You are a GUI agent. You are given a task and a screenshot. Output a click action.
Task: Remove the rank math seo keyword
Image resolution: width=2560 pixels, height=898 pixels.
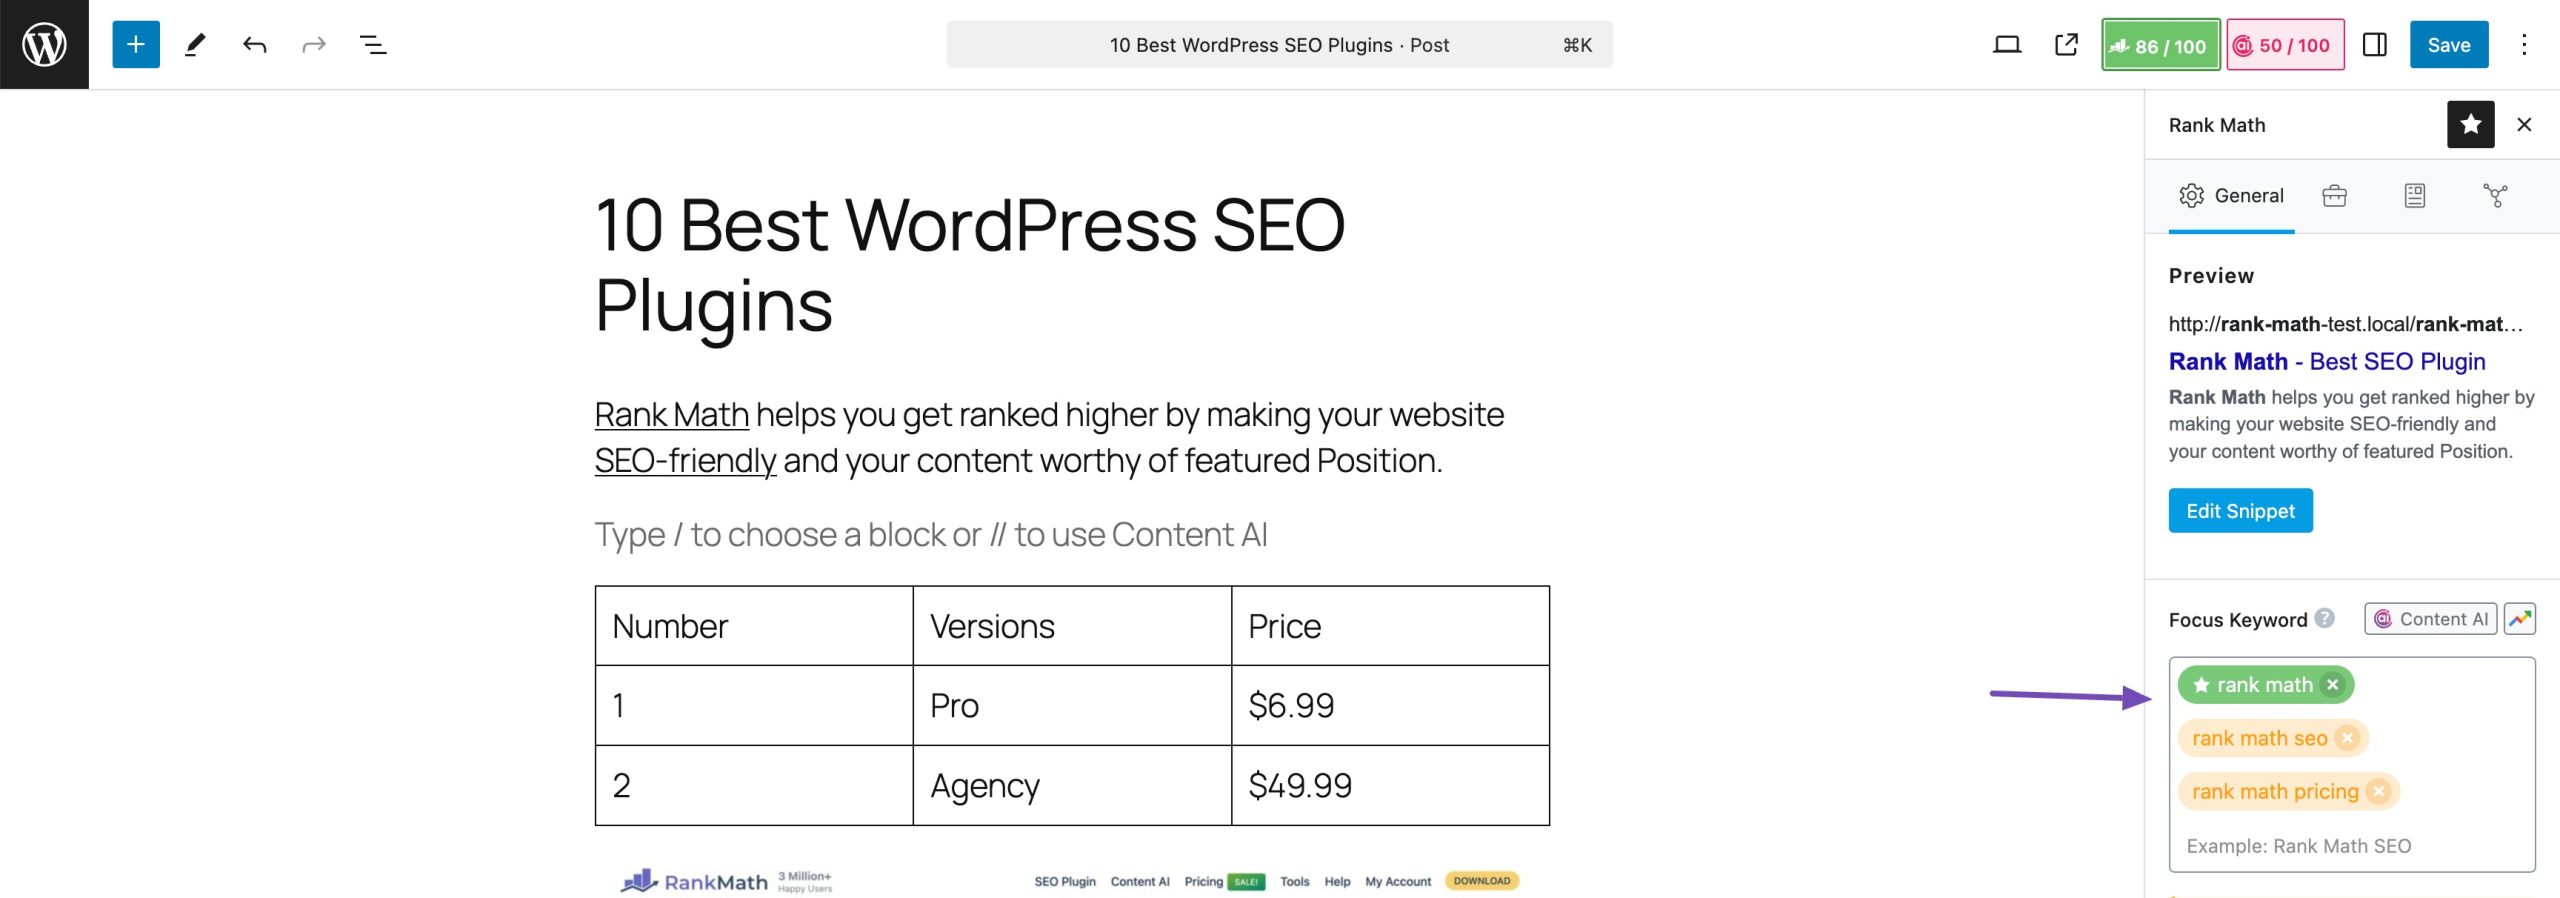[x=2347, y=738]
